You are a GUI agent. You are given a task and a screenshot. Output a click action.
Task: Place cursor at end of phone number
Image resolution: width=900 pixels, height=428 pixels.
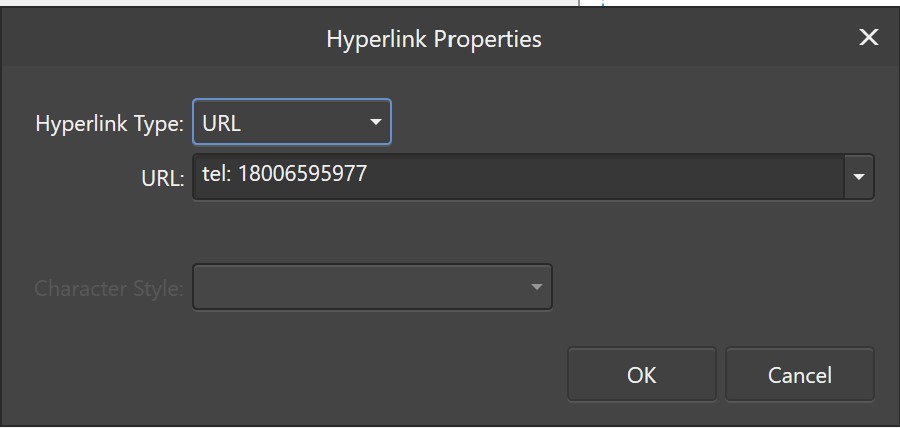click(367, 174)
